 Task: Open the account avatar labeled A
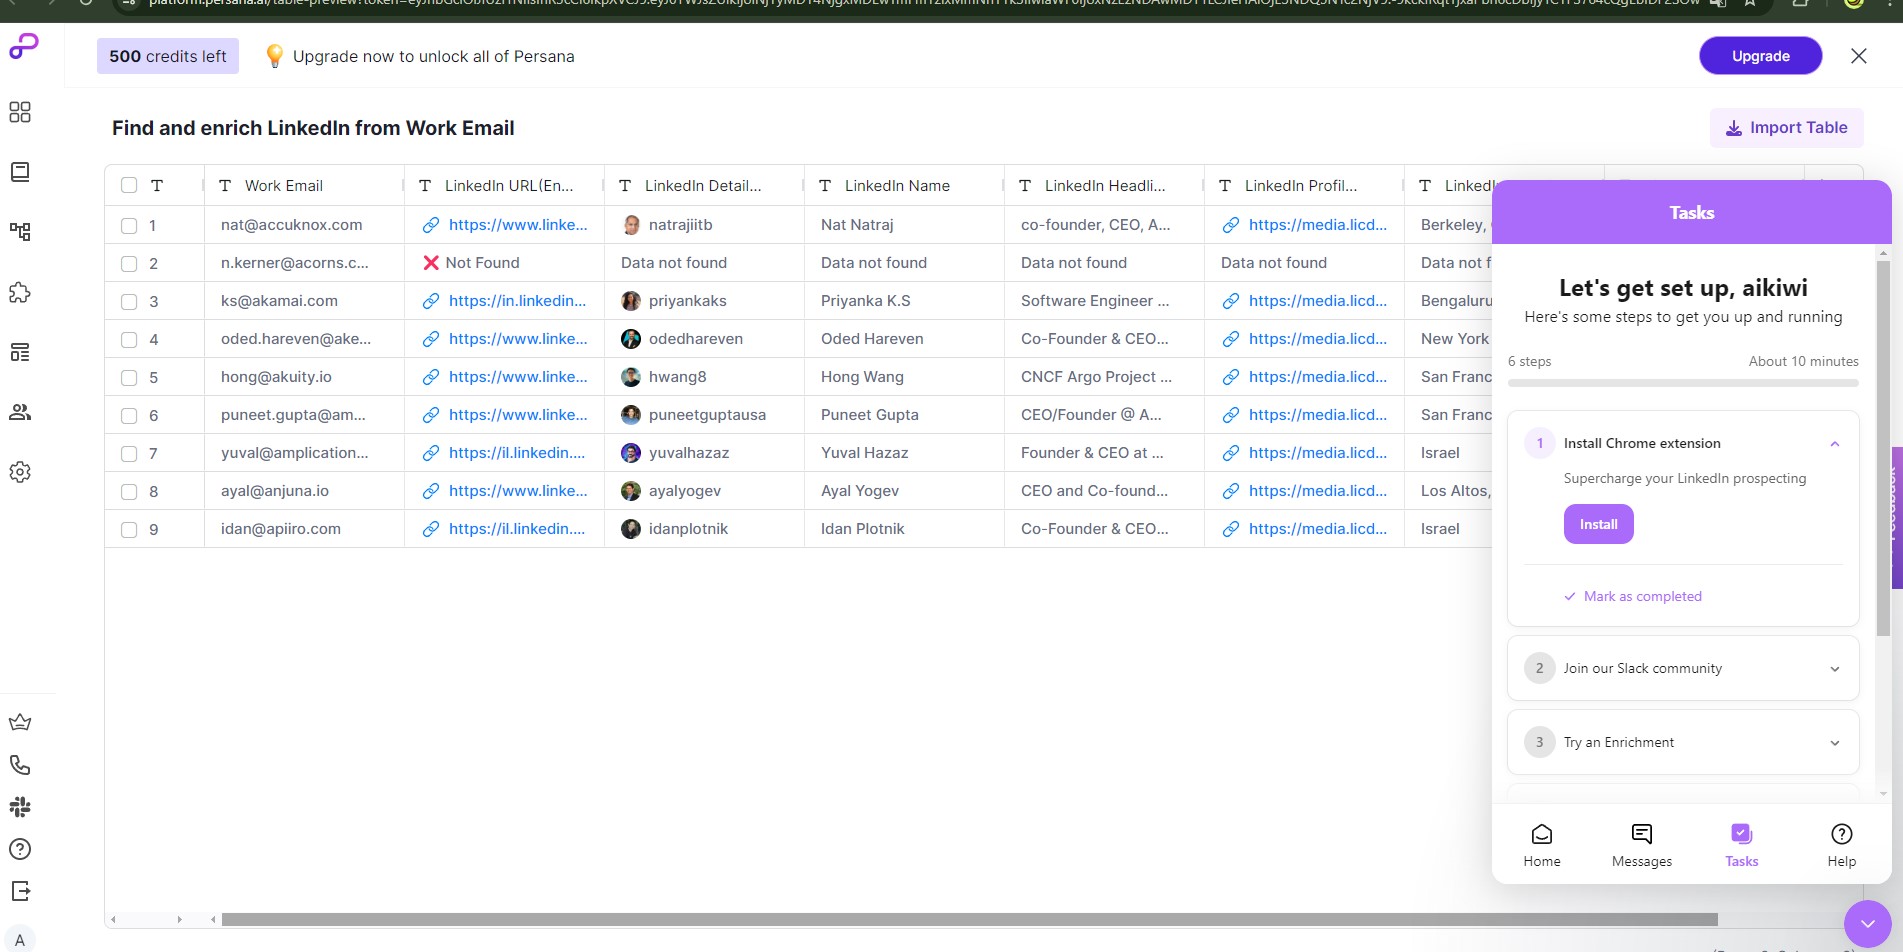coord(20,940)
